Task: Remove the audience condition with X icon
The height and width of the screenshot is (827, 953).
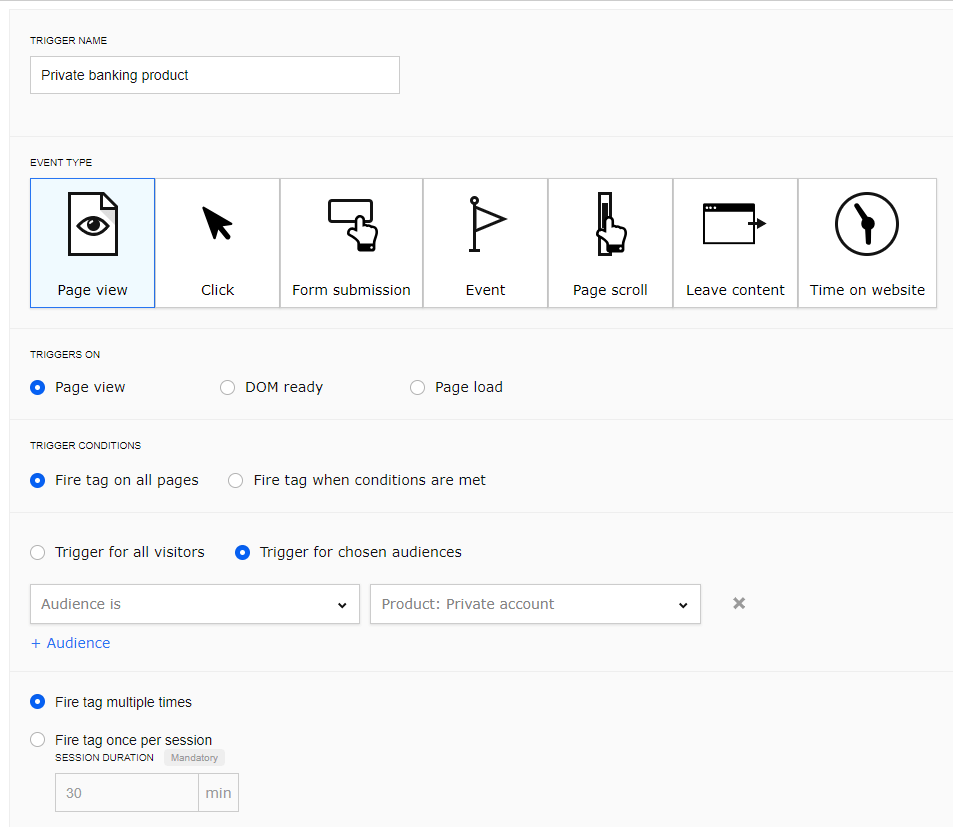Action: coord(739,603)
